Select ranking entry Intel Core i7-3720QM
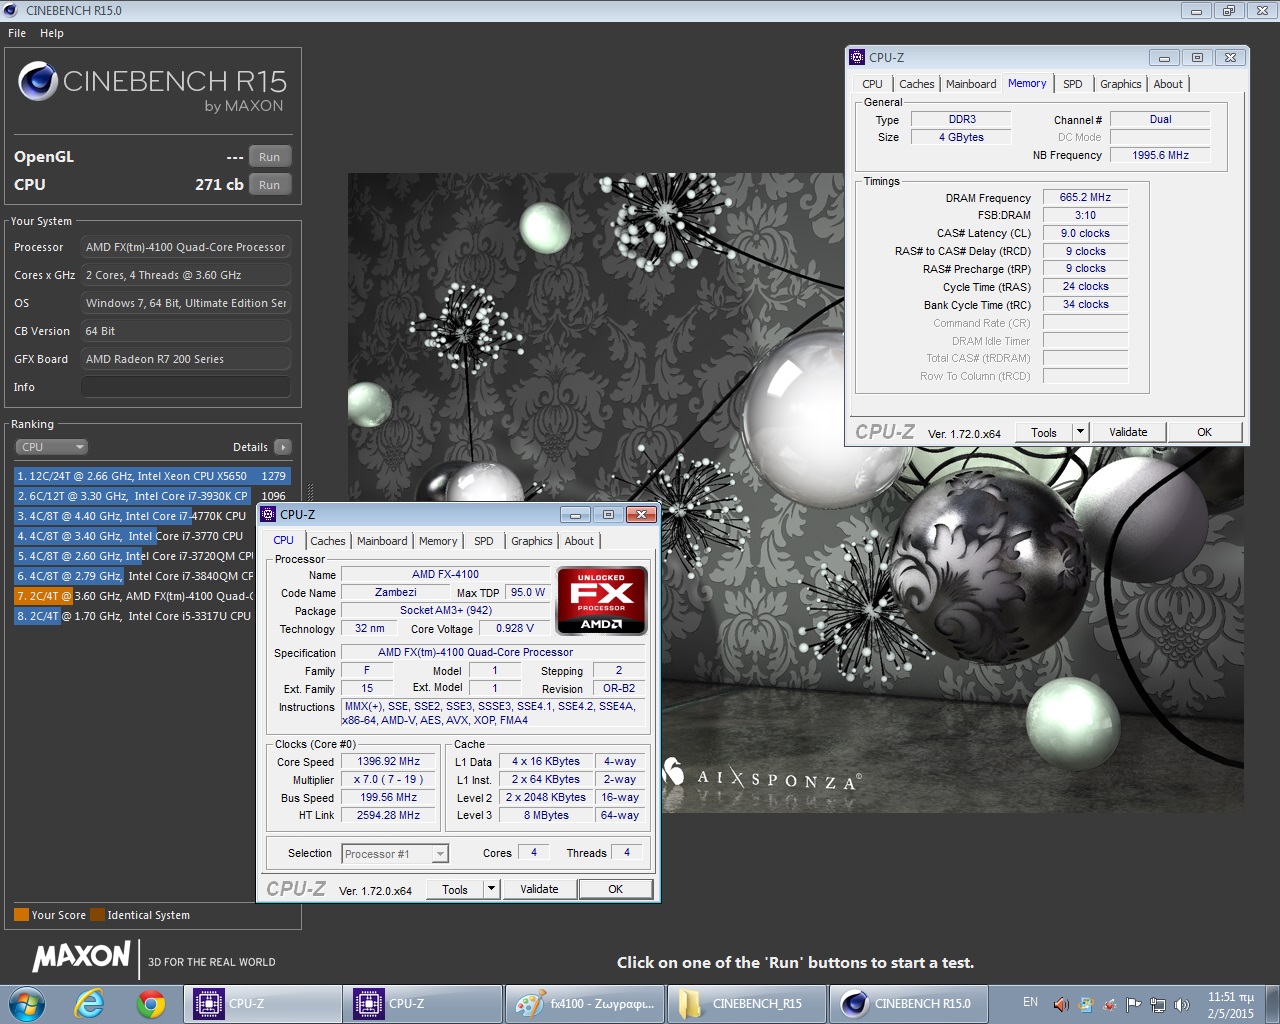1280x1024 pixels. pyautogui.click(x=134, y=556)
